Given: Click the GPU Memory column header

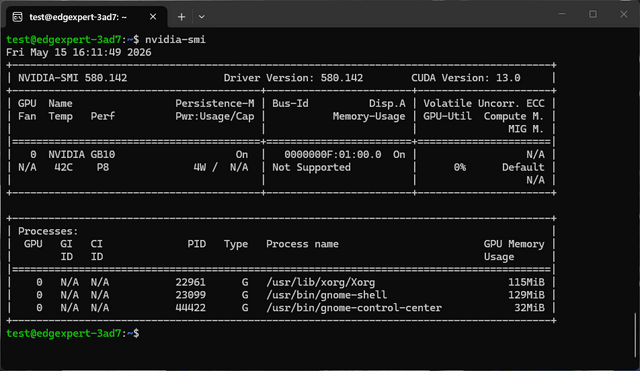Looking at the screenshot, I should coord(514,244).
